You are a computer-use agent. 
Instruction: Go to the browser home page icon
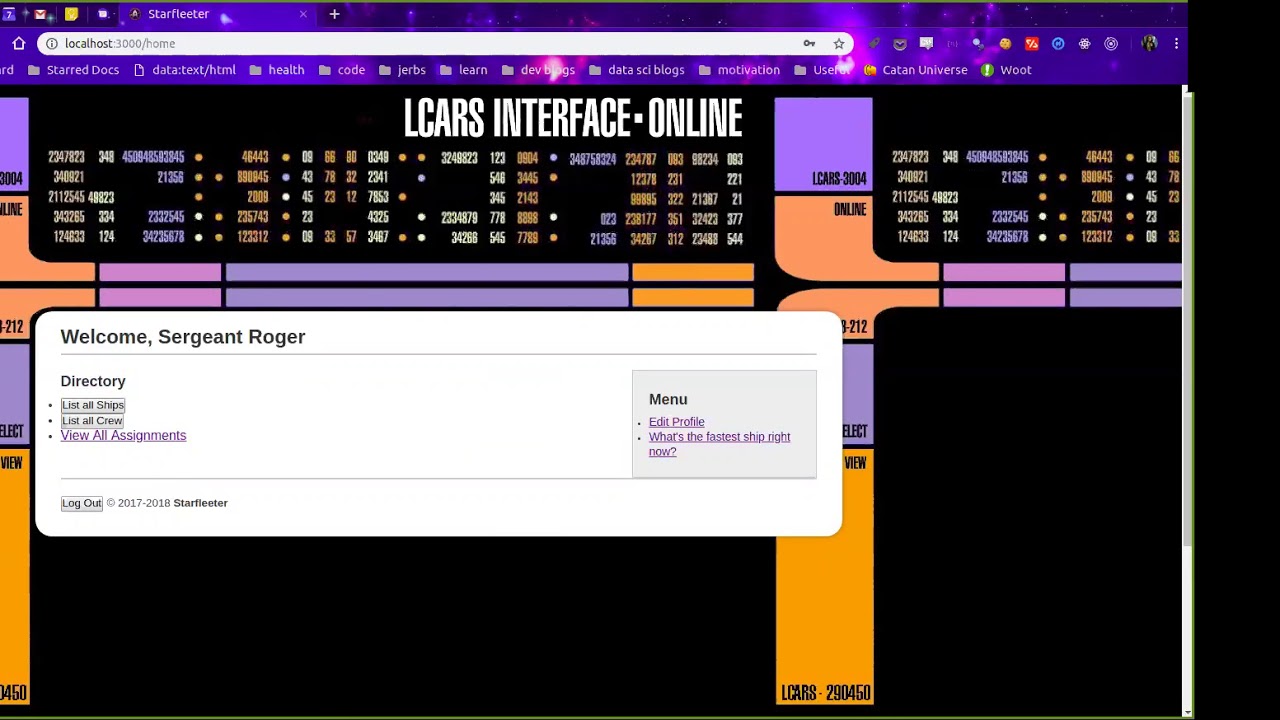coord(18,43)
